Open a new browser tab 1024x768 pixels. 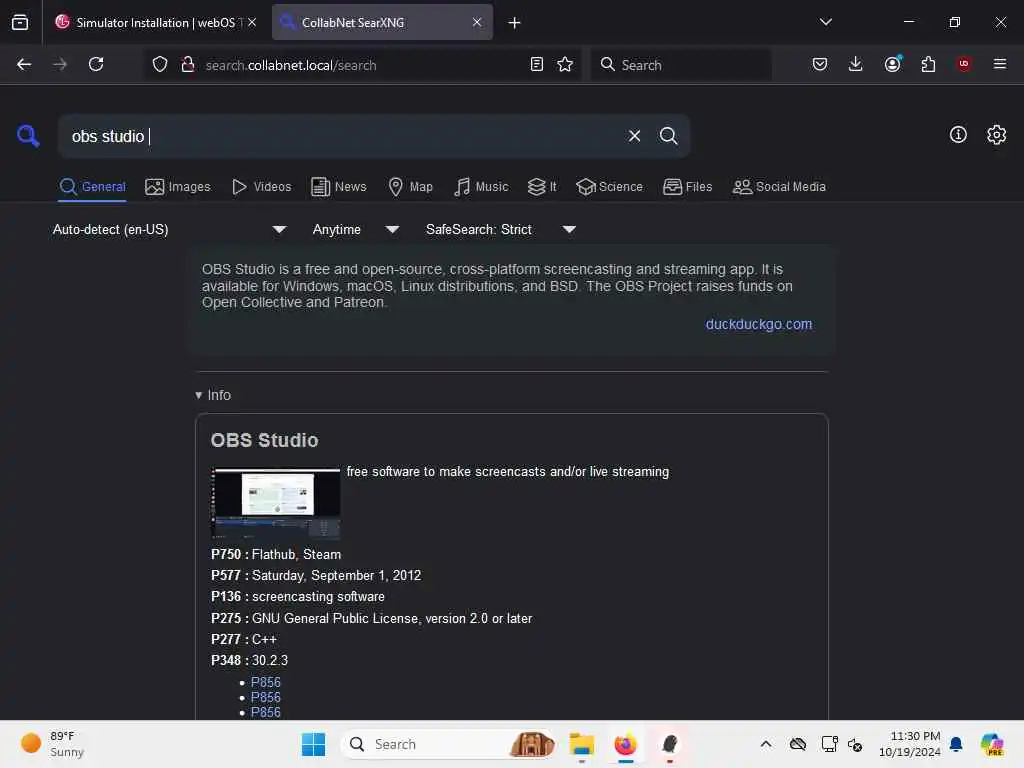pos(514,23)
